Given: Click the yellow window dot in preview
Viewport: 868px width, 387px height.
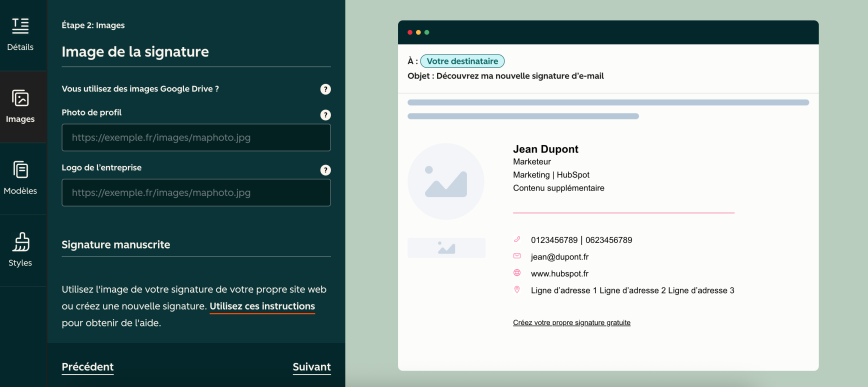Looking at the screenshot, I should coord(418,32).
